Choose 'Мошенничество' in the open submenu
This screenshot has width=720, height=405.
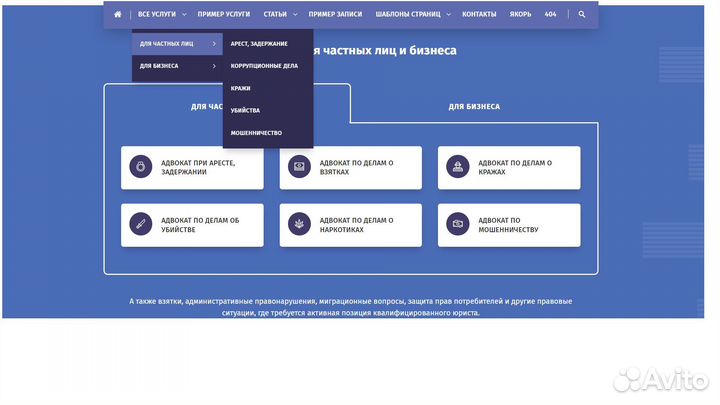256,132
